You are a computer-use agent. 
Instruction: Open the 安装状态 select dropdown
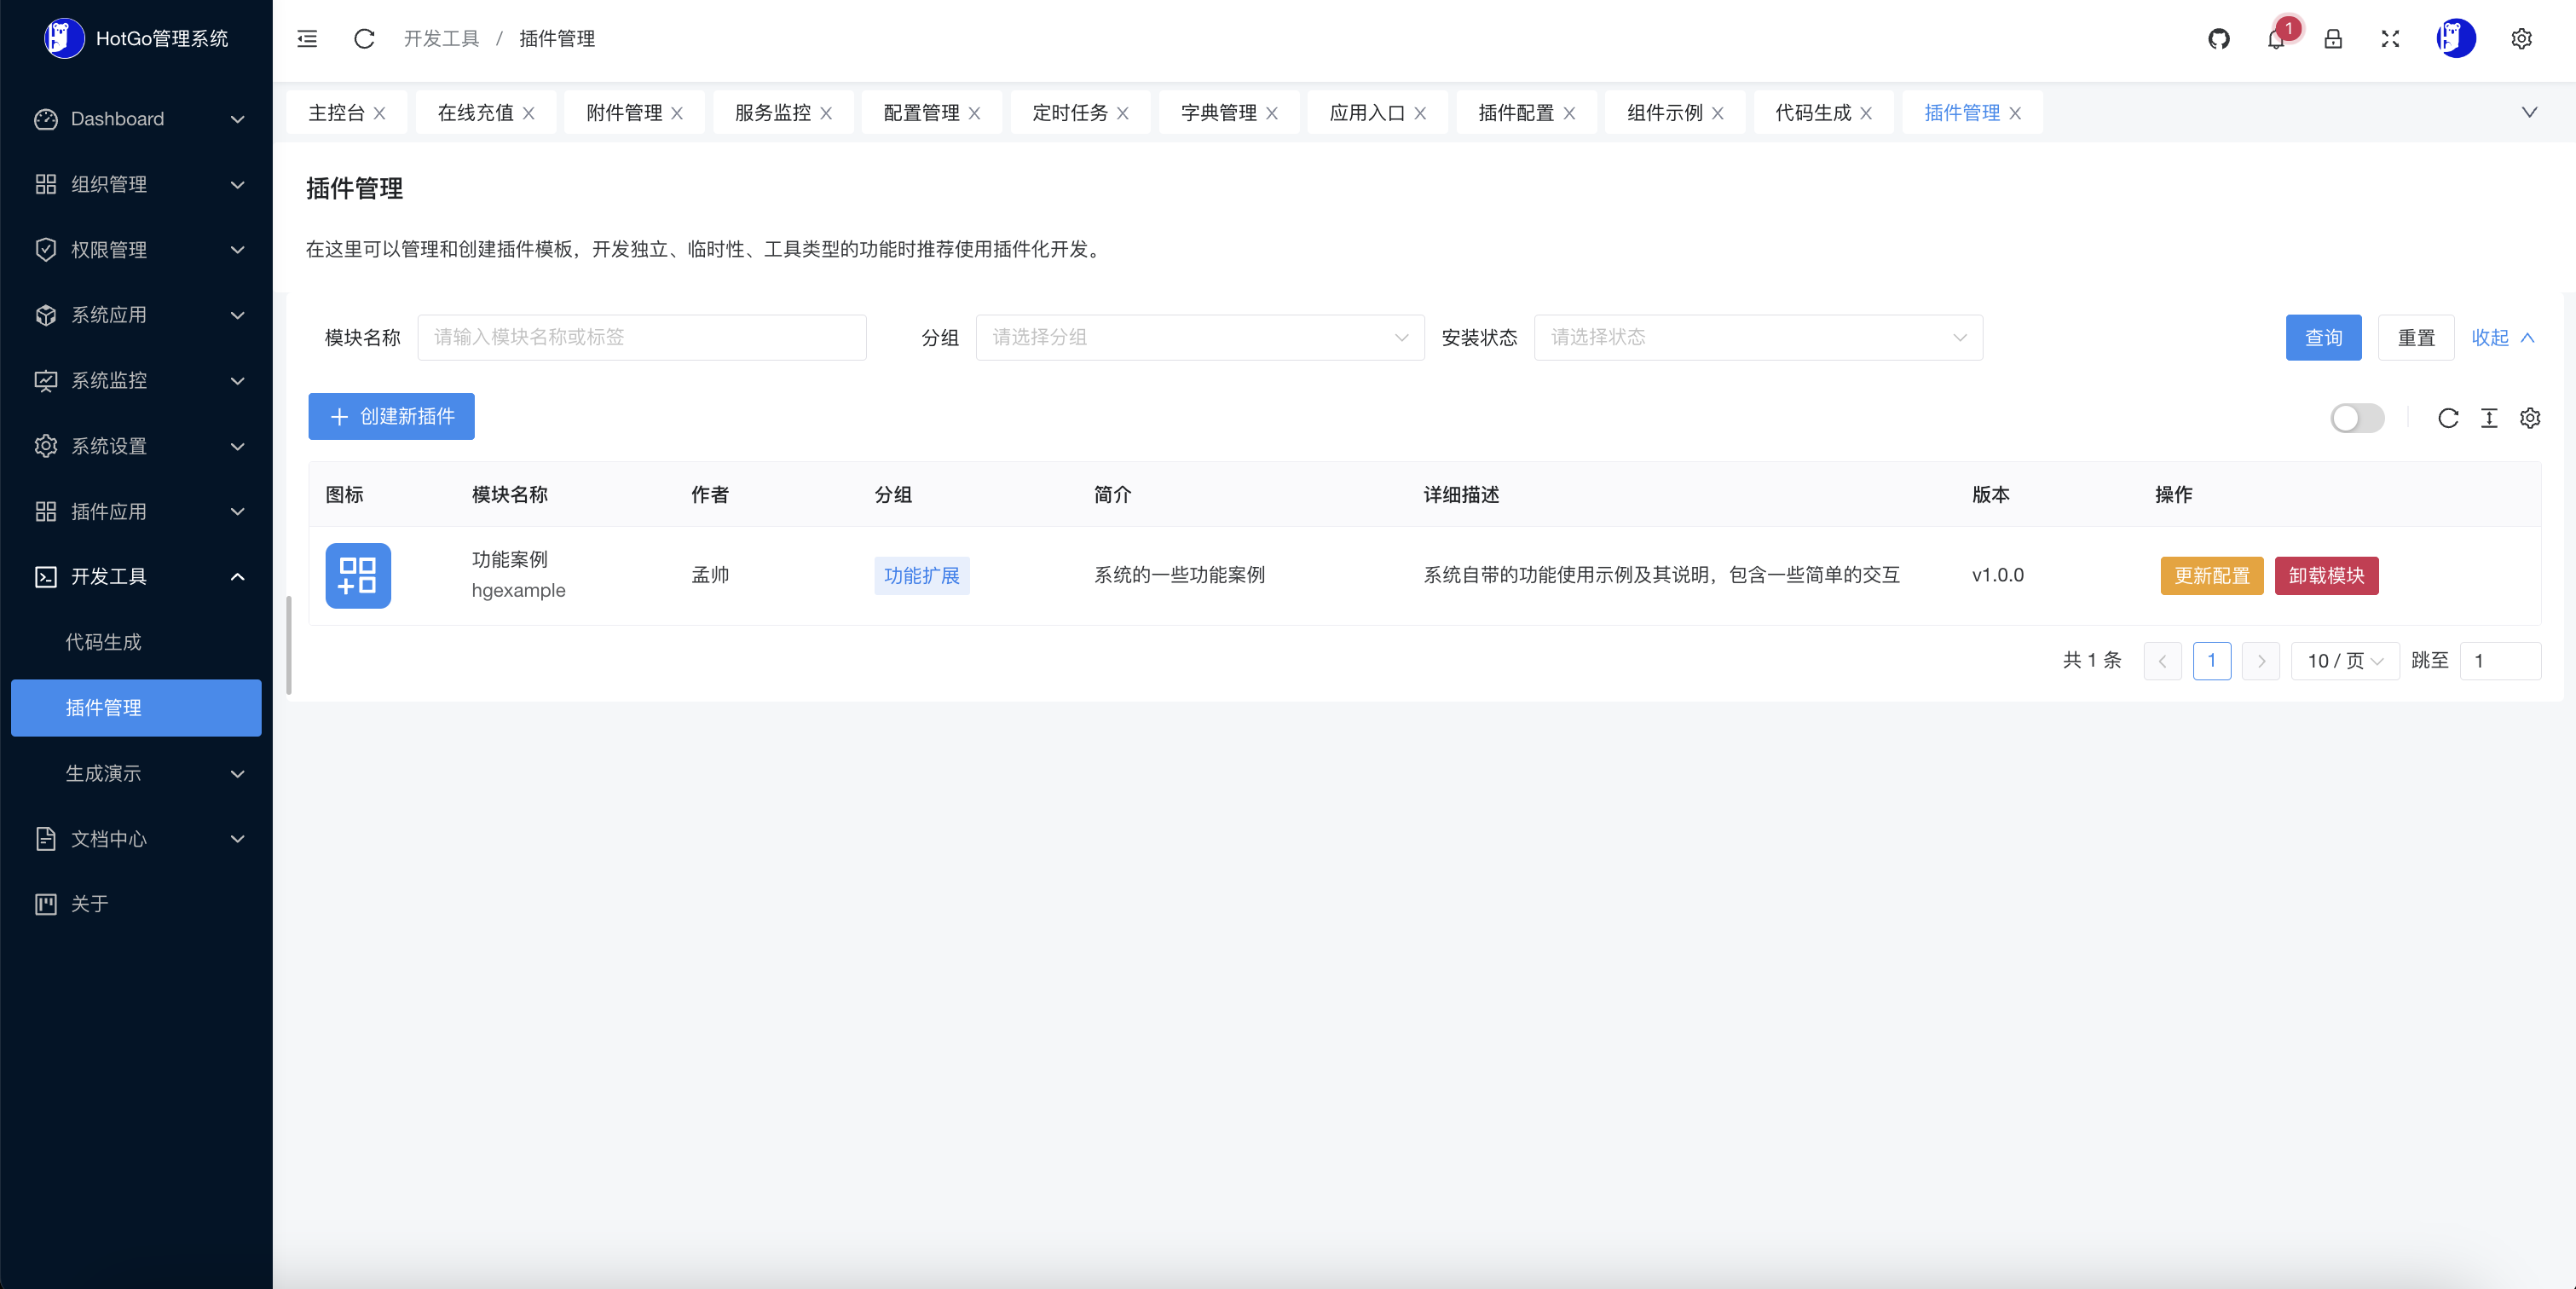click(x=1757, y=337)
